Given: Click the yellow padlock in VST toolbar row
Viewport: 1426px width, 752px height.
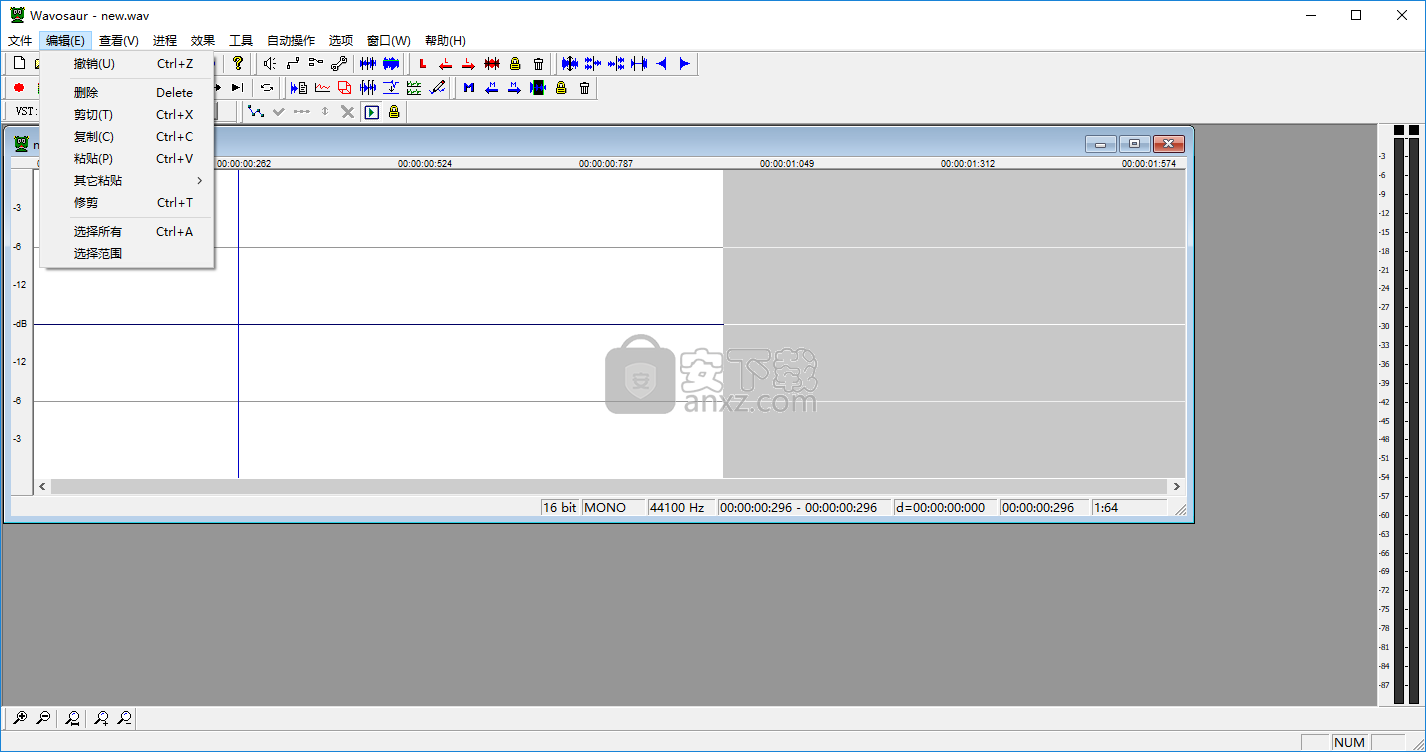Looking at the screenshot, I should [394, 111].
